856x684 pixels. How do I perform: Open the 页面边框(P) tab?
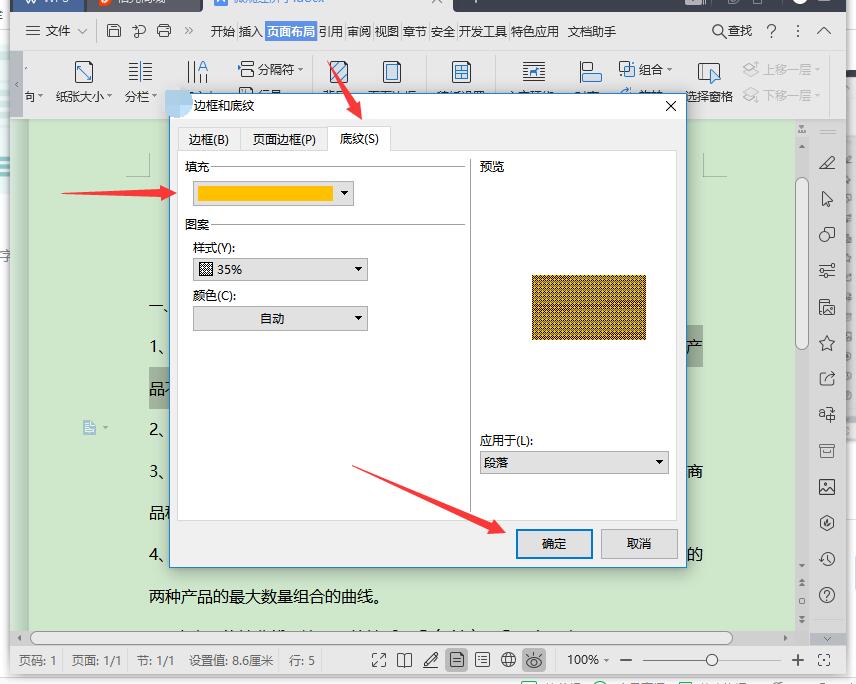pyautogui.click(x=284, y=140)
